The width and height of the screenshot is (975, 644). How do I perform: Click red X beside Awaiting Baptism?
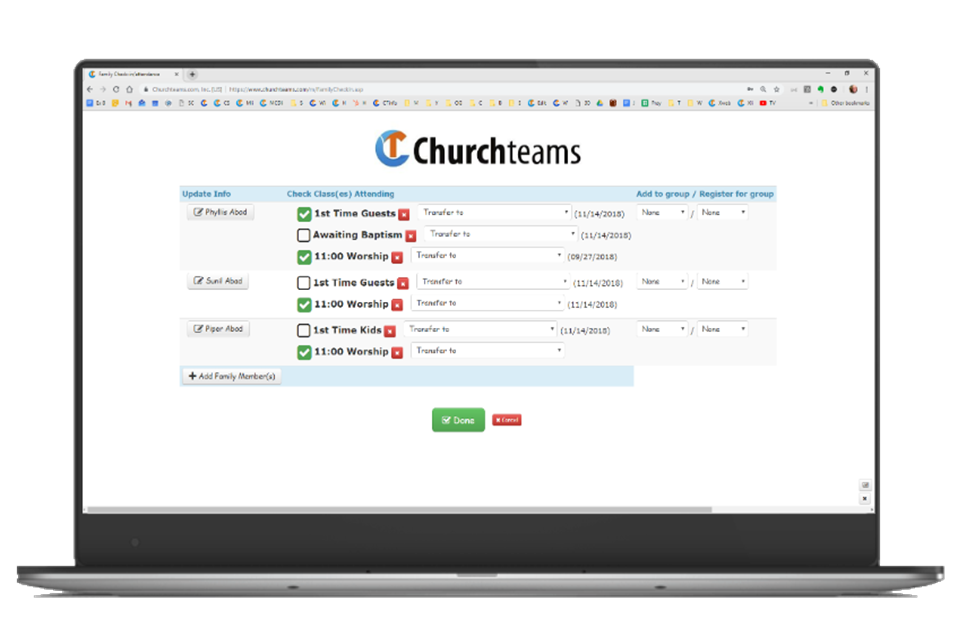point(411,236)
